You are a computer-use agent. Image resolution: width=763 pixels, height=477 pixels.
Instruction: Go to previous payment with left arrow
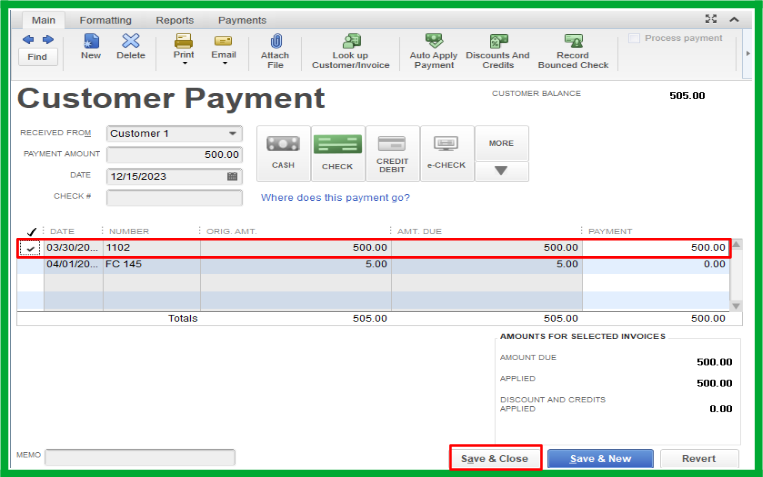pos(28,39)
